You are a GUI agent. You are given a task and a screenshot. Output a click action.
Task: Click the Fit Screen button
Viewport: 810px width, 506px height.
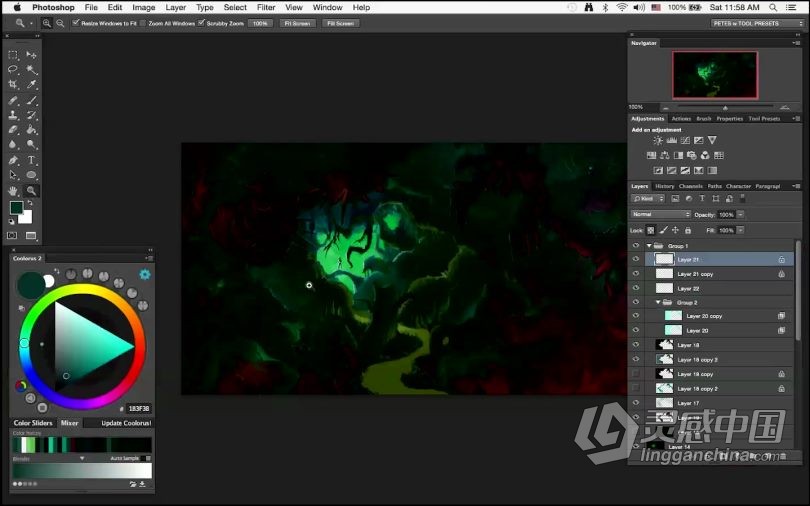coord(298,23)
